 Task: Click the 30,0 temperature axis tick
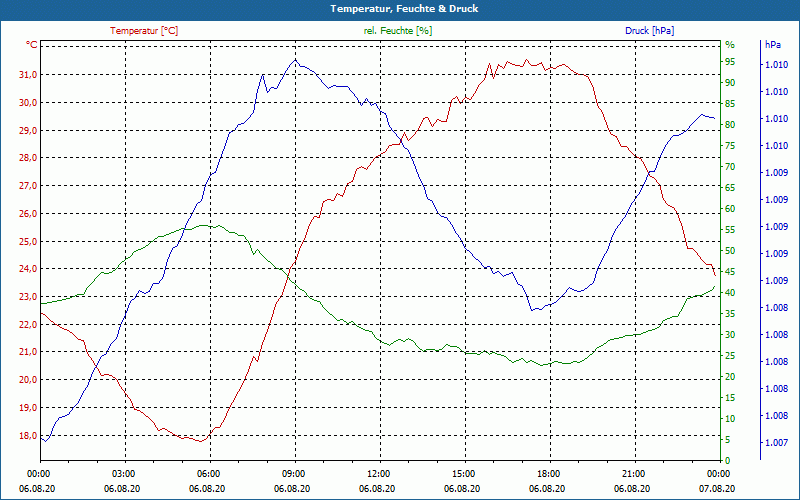[28, 103]
